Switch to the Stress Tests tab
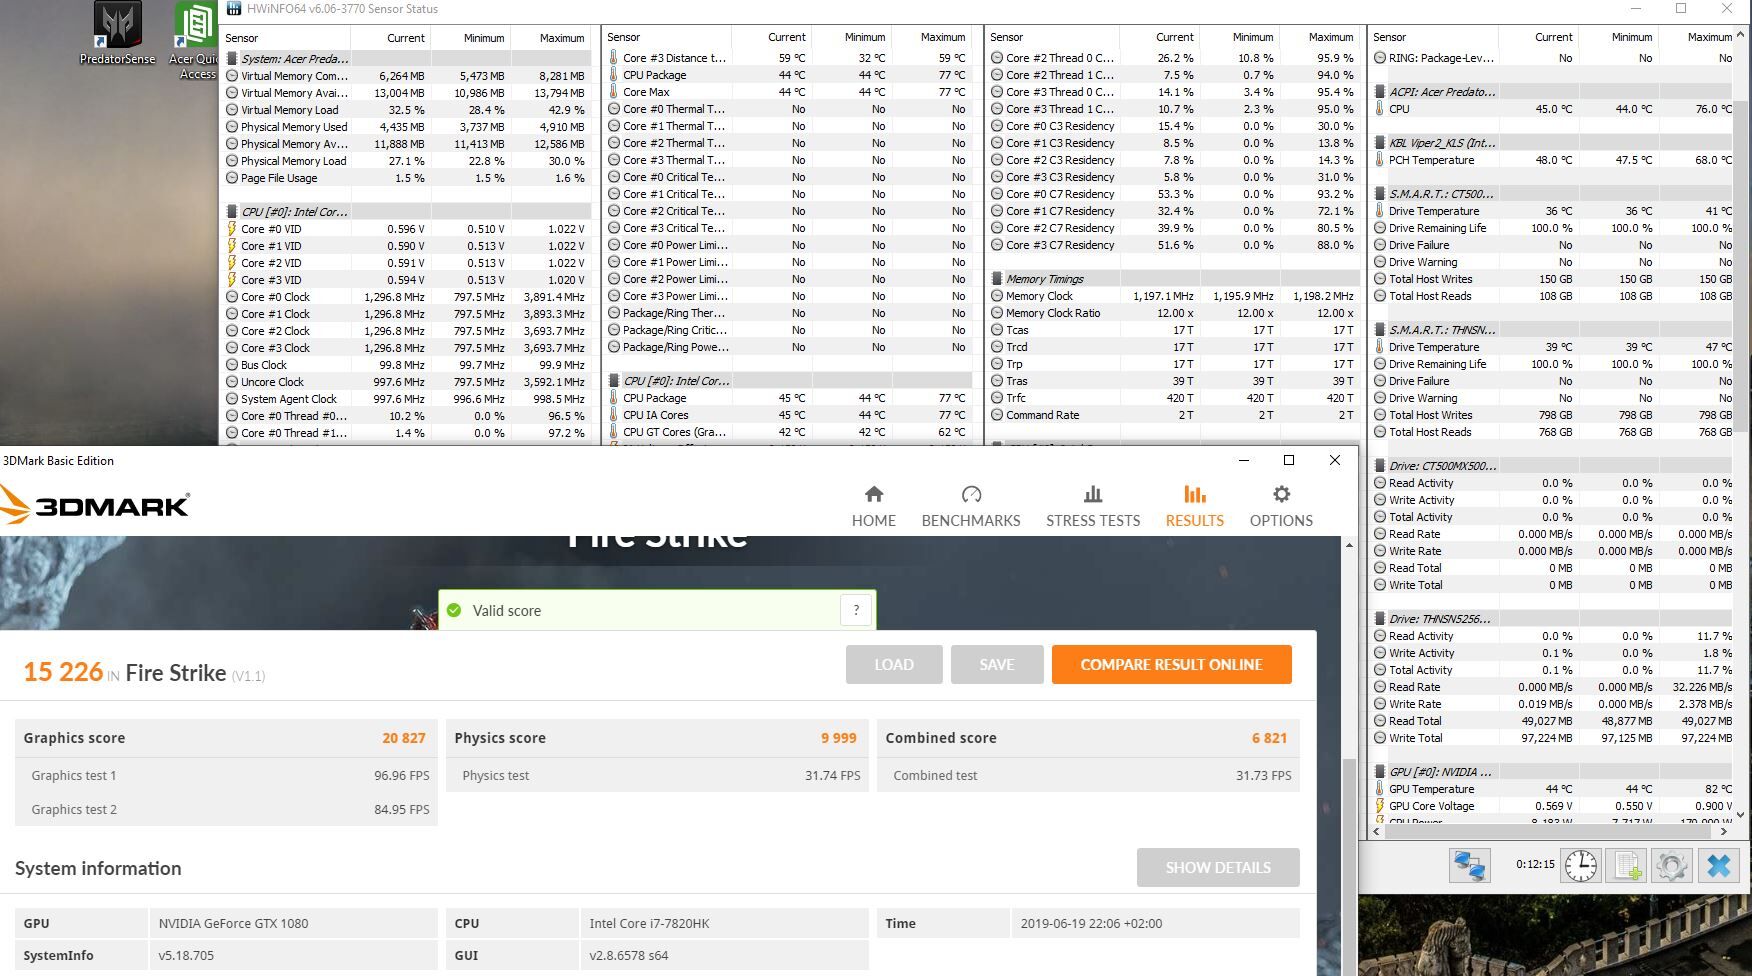Screen dimensions: 1752x976 tap(1093, 506)
